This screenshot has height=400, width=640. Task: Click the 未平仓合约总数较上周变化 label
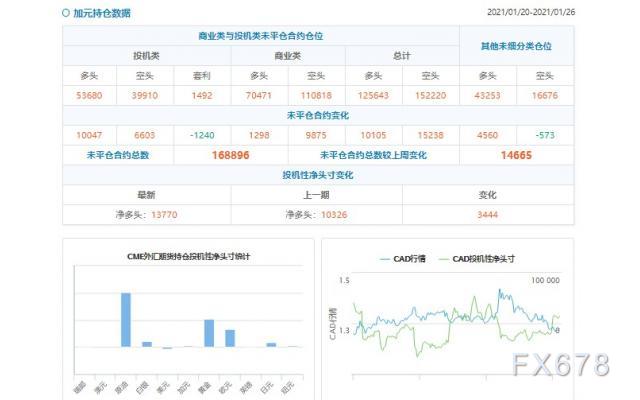(x=373, y=155)
